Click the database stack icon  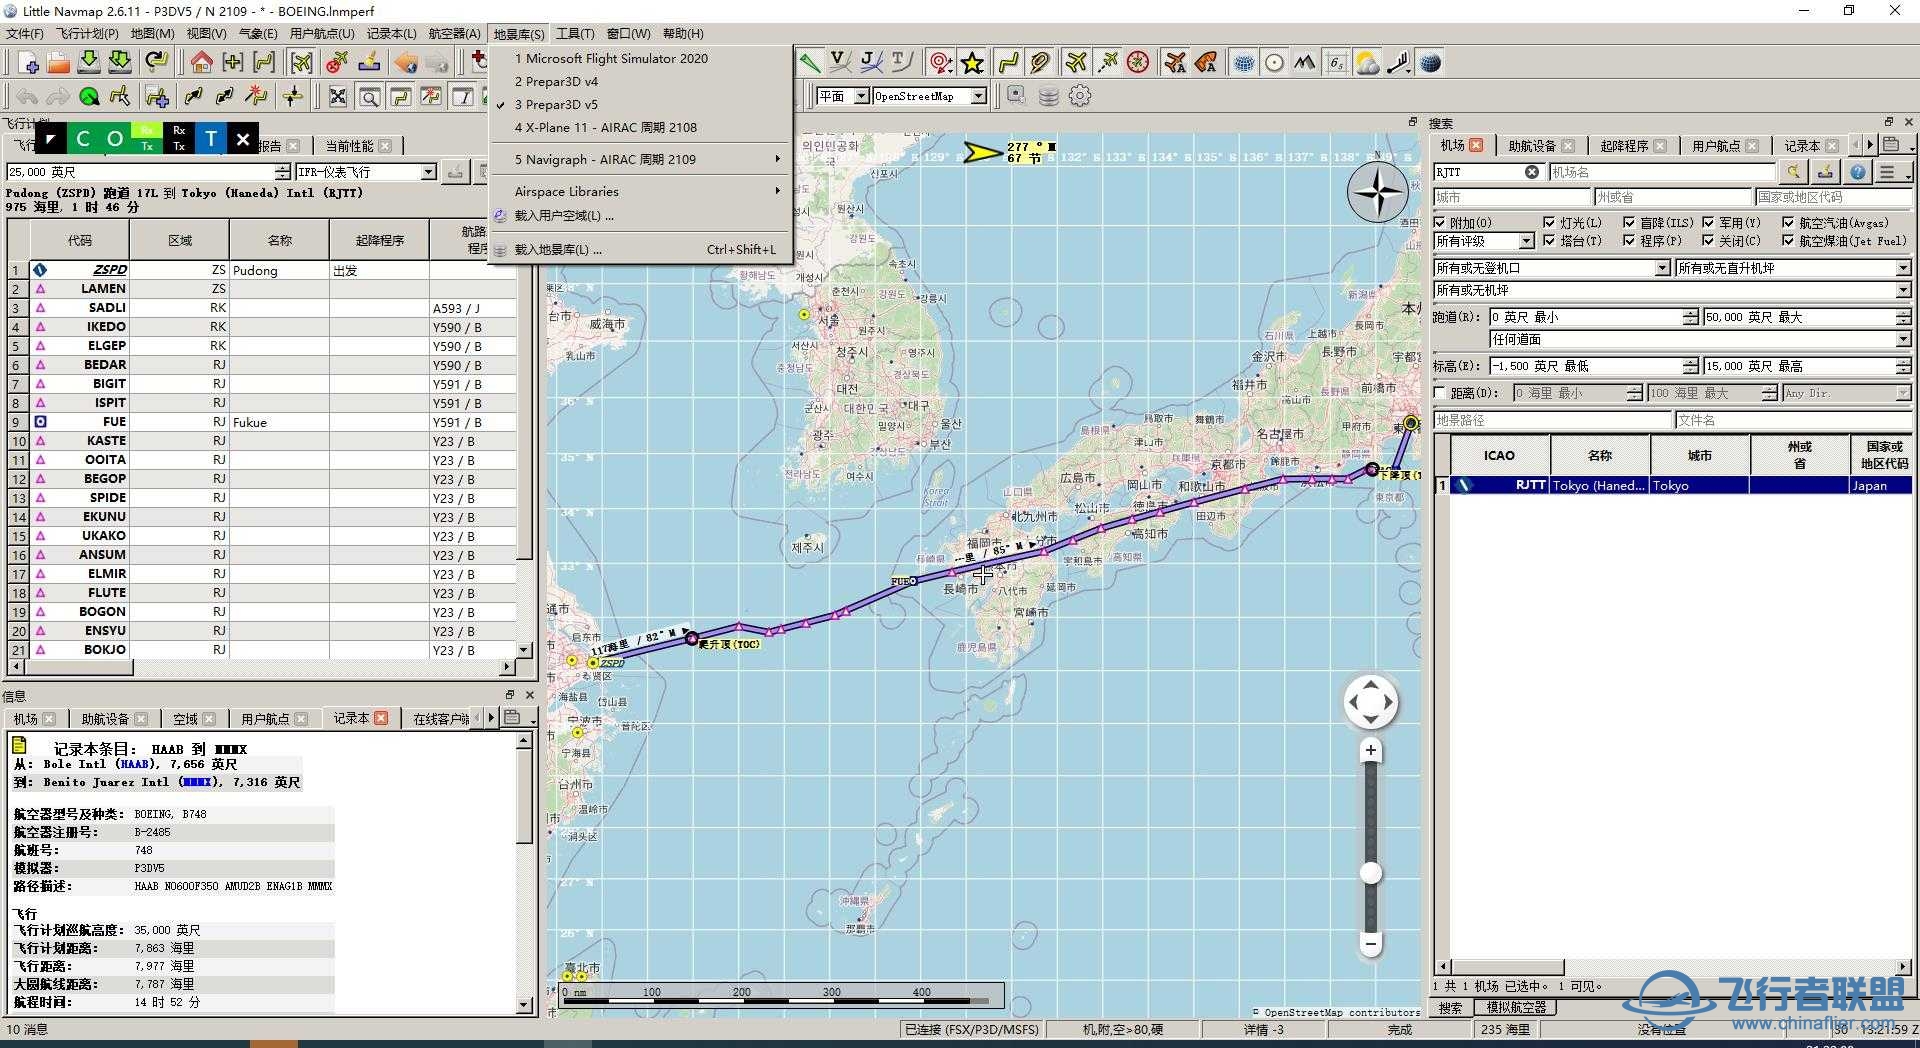click(1048, 96)
